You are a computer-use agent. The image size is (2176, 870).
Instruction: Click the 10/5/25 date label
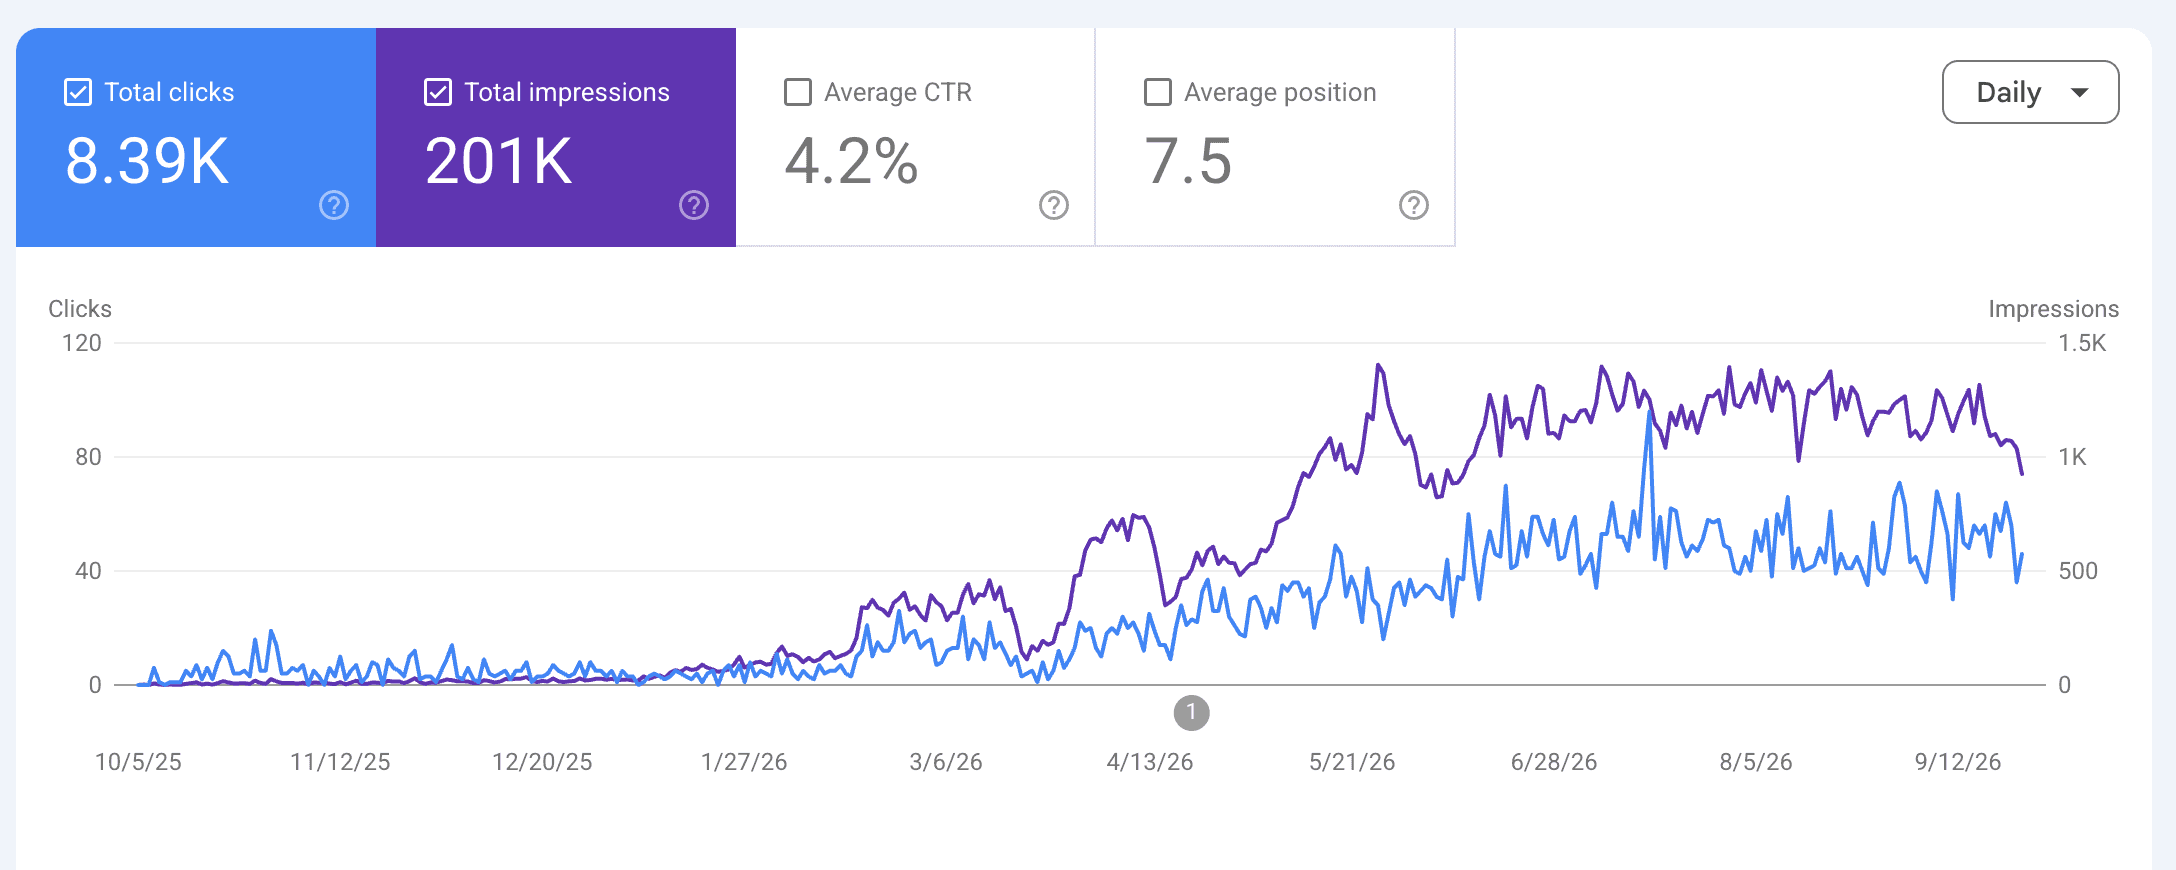pyautogui.click(x=138, y=762)
